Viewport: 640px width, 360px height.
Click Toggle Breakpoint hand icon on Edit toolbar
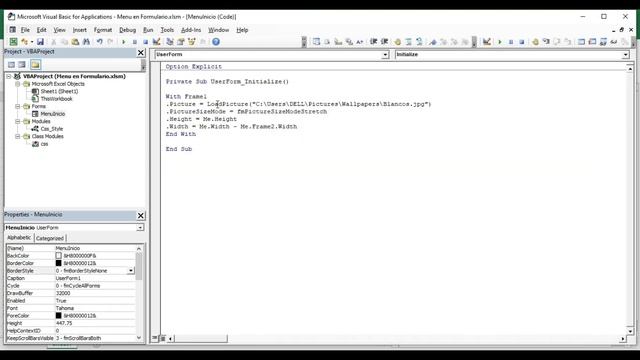pos(398,42)
